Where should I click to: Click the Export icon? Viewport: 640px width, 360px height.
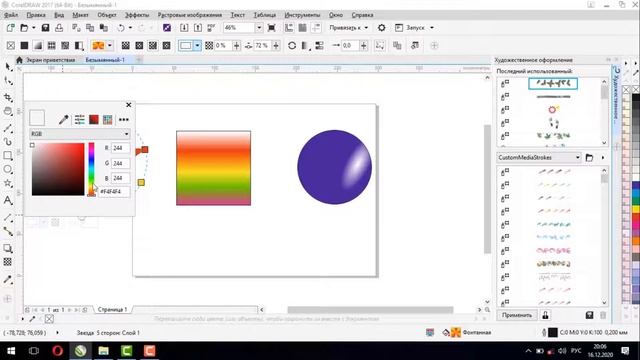pos(198,28)
